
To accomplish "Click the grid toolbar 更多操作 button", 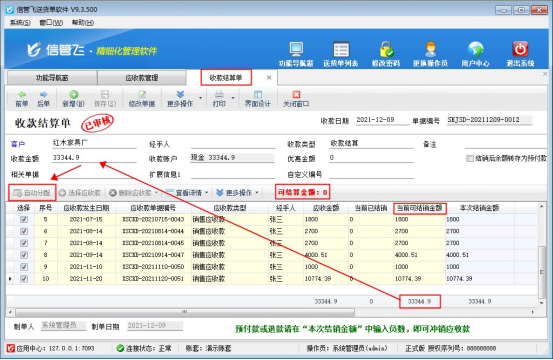I will (x=235, y=193).
